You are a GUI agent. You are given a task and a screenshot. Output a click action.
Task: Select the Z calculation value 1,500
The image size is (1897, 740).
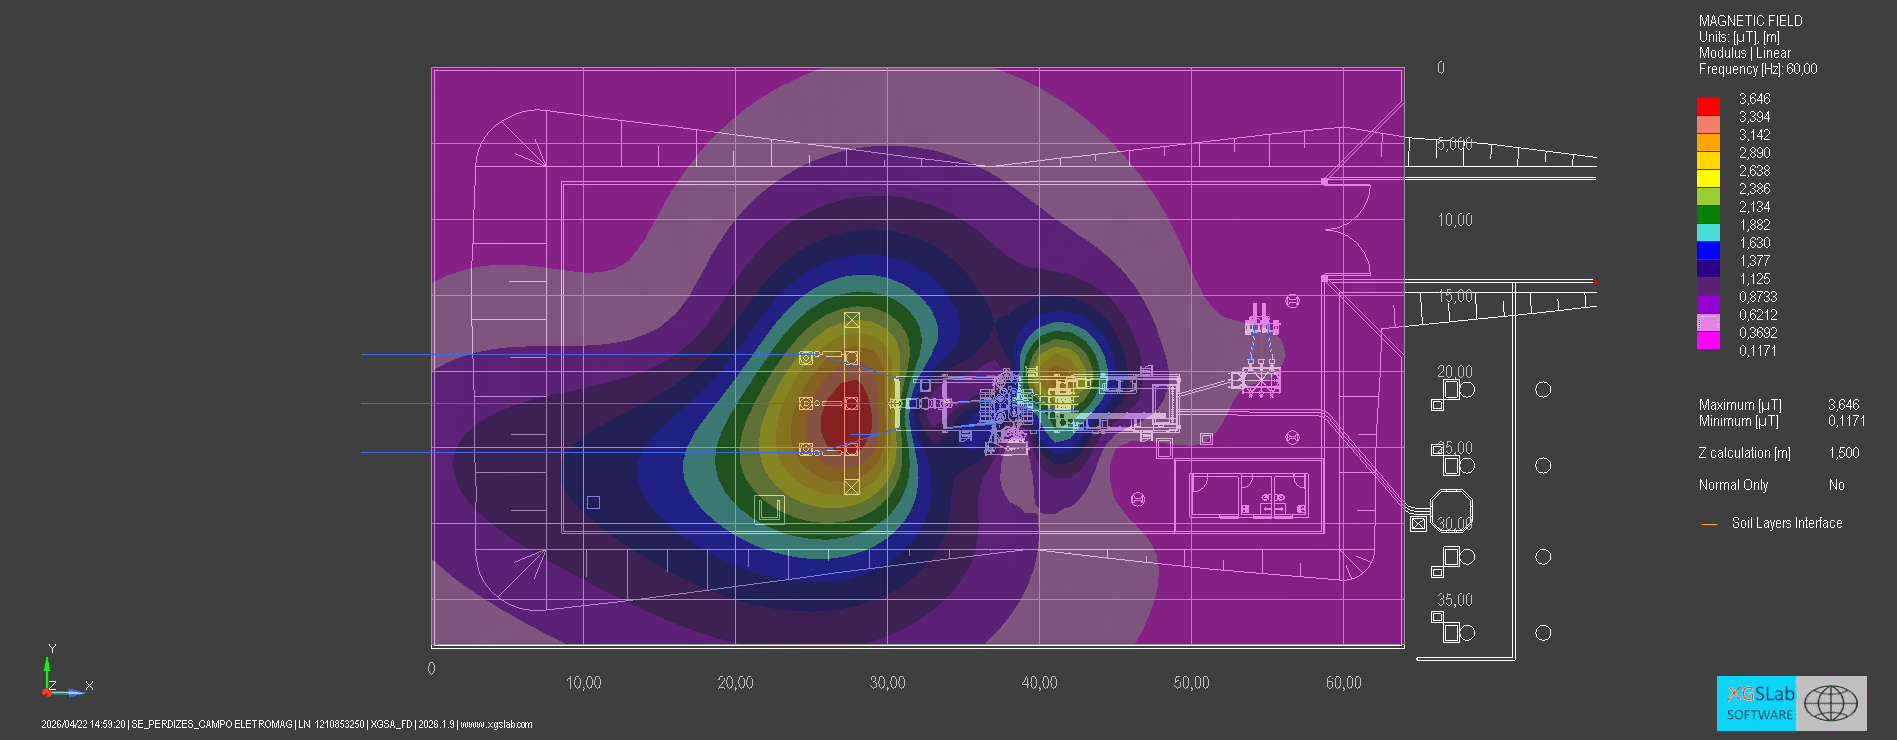point(1844,453)
